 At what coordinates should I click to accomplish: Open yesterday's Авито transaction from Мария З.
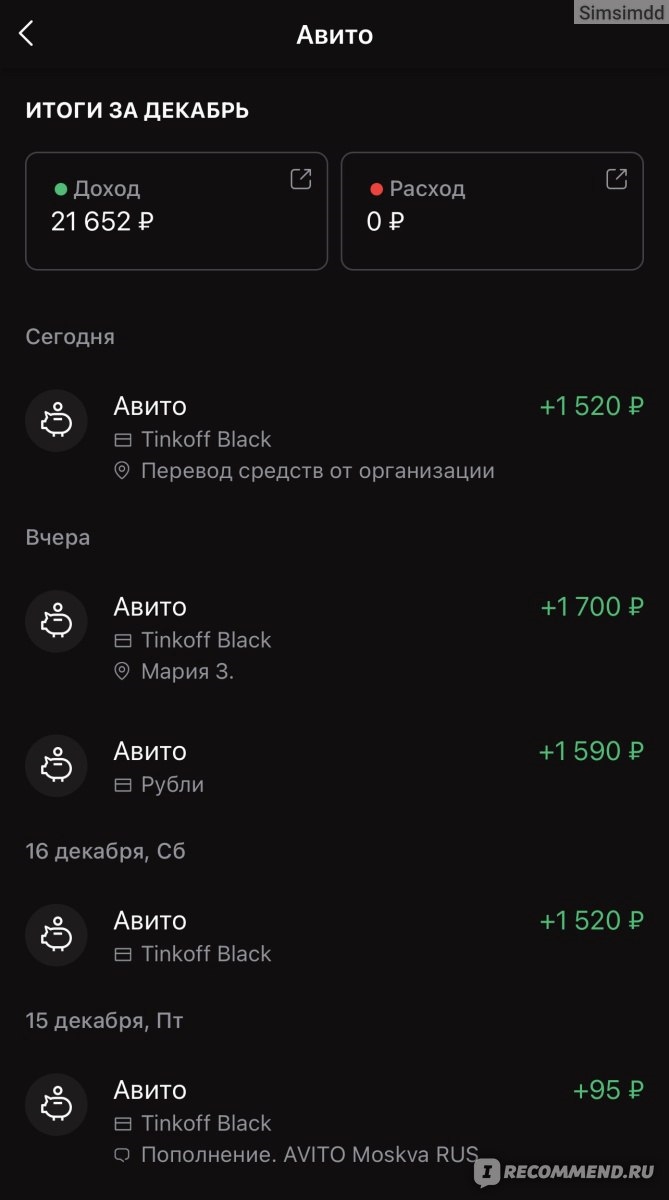tap(334, 638)
